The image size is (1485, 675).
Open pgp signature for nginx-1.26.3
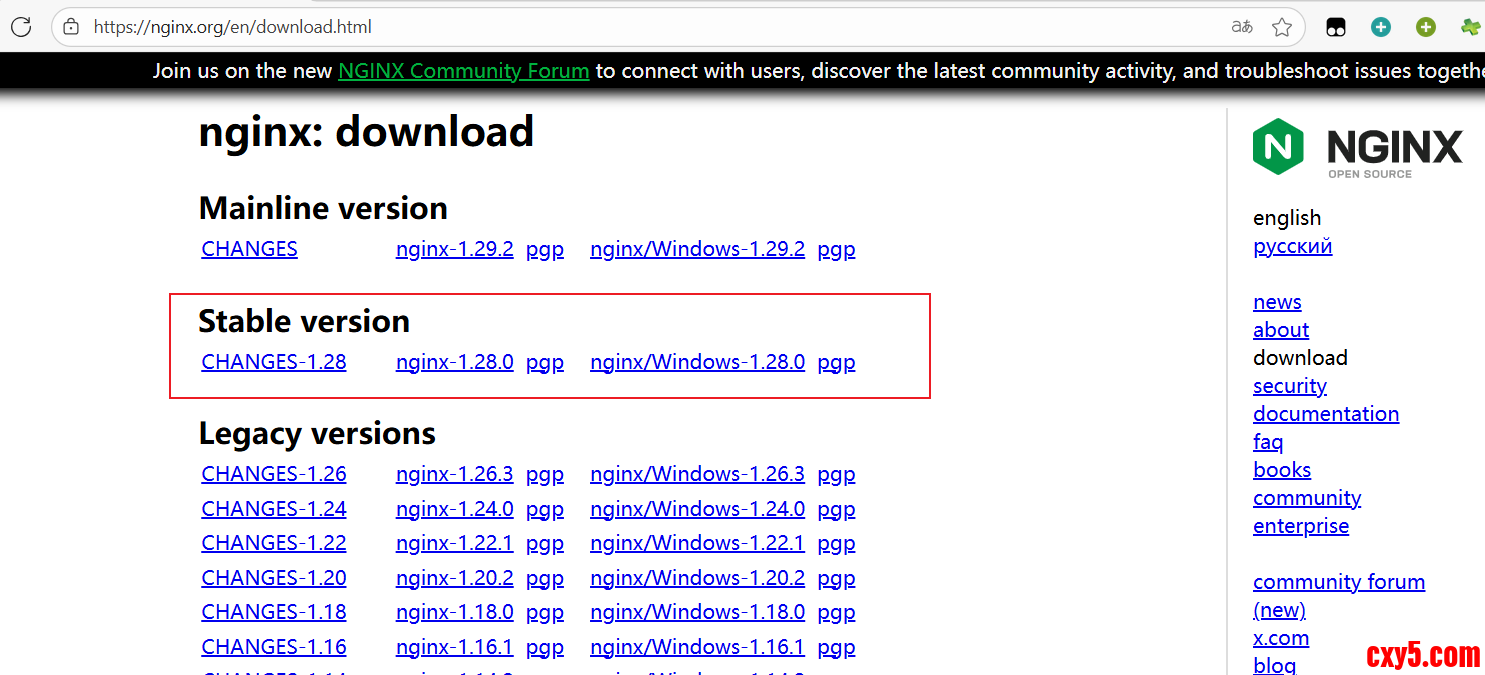[545, 475]
